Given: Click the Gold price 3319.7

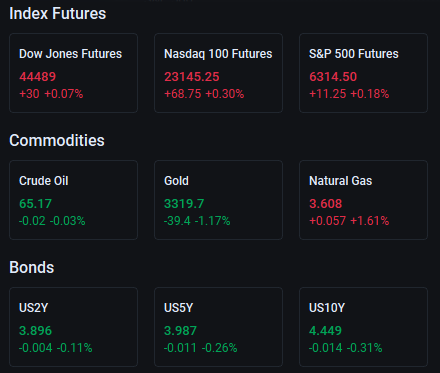Looking at the screenshot, I should pos(184,204).
